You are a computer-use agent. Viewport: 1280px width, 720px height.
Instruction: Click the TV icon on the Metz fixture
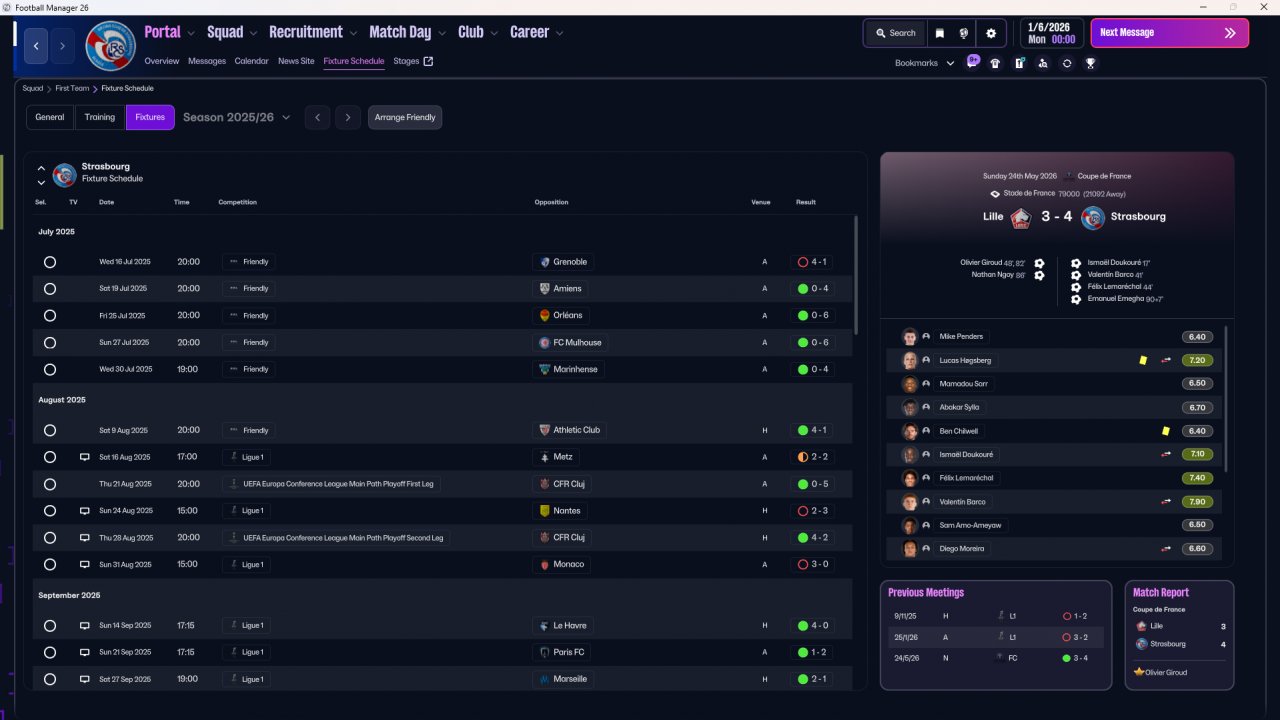(x=85, y=457)
